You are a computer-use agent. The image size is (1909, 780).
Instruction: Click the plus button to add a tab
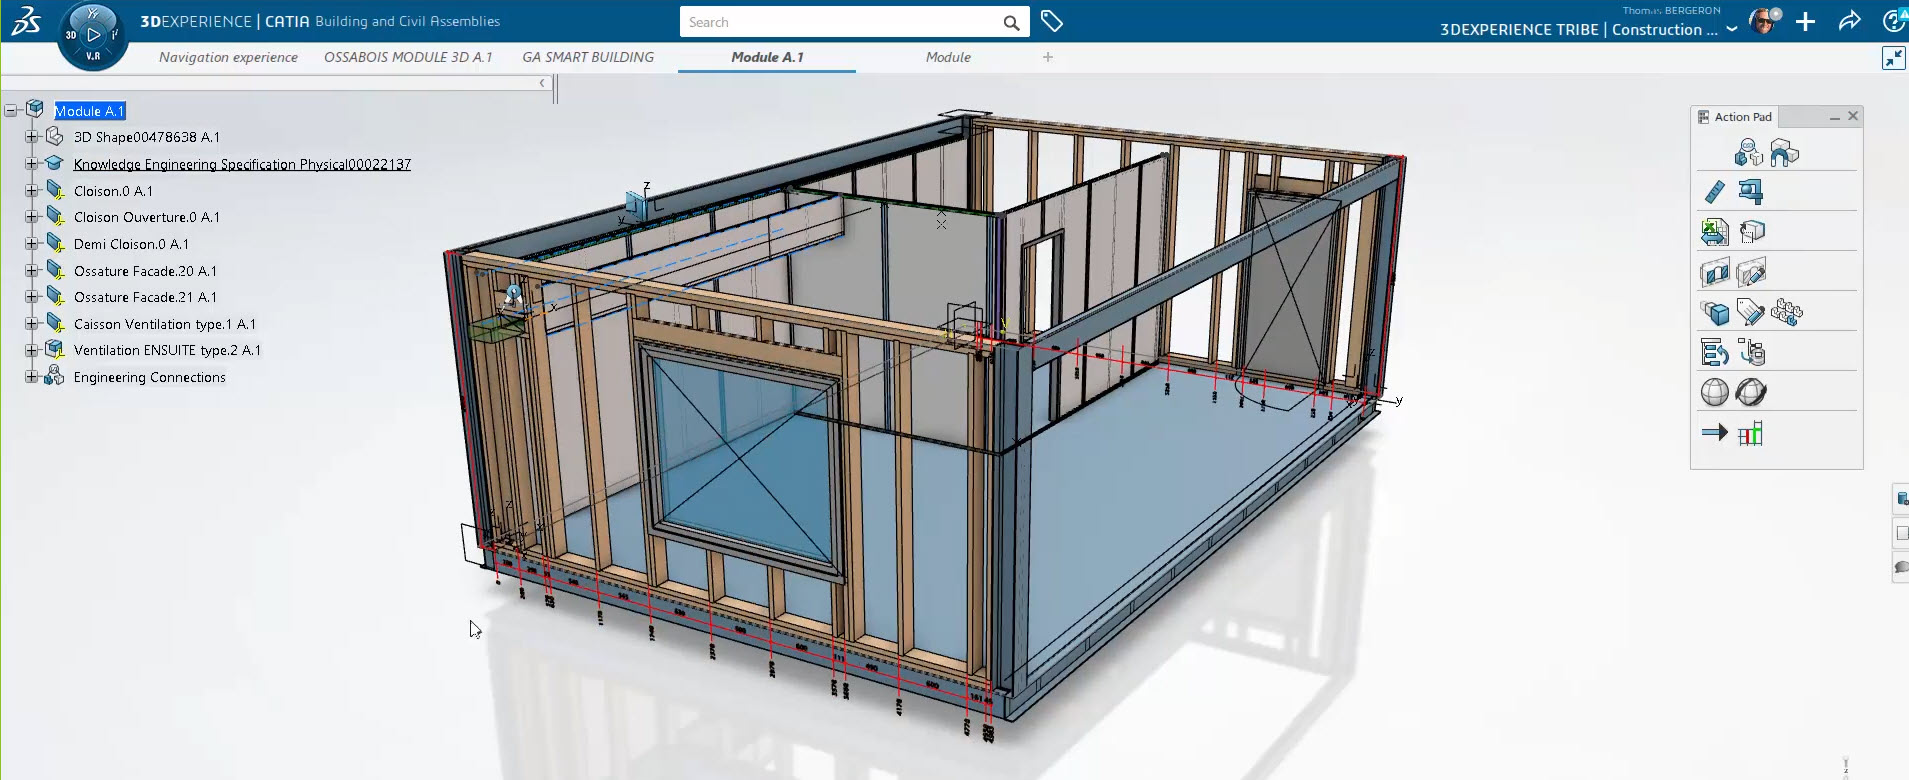click(1047, 57)
